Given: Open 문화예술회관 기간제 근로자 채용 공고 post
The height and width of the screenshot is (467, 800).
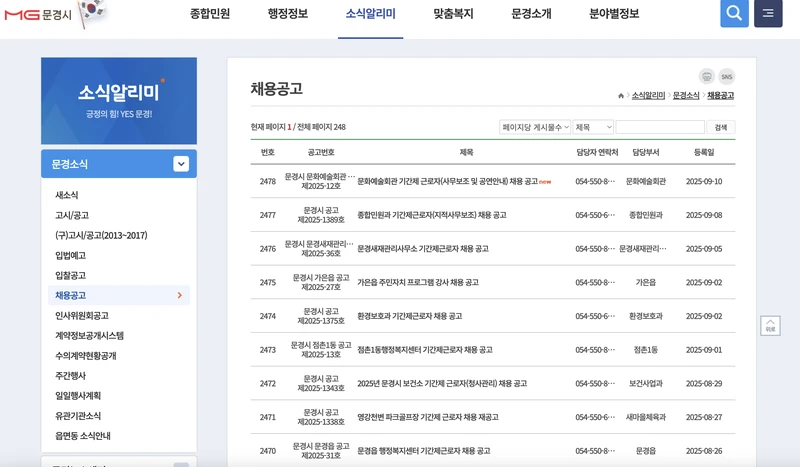Looking at the screenshot, I should (447, 181).
